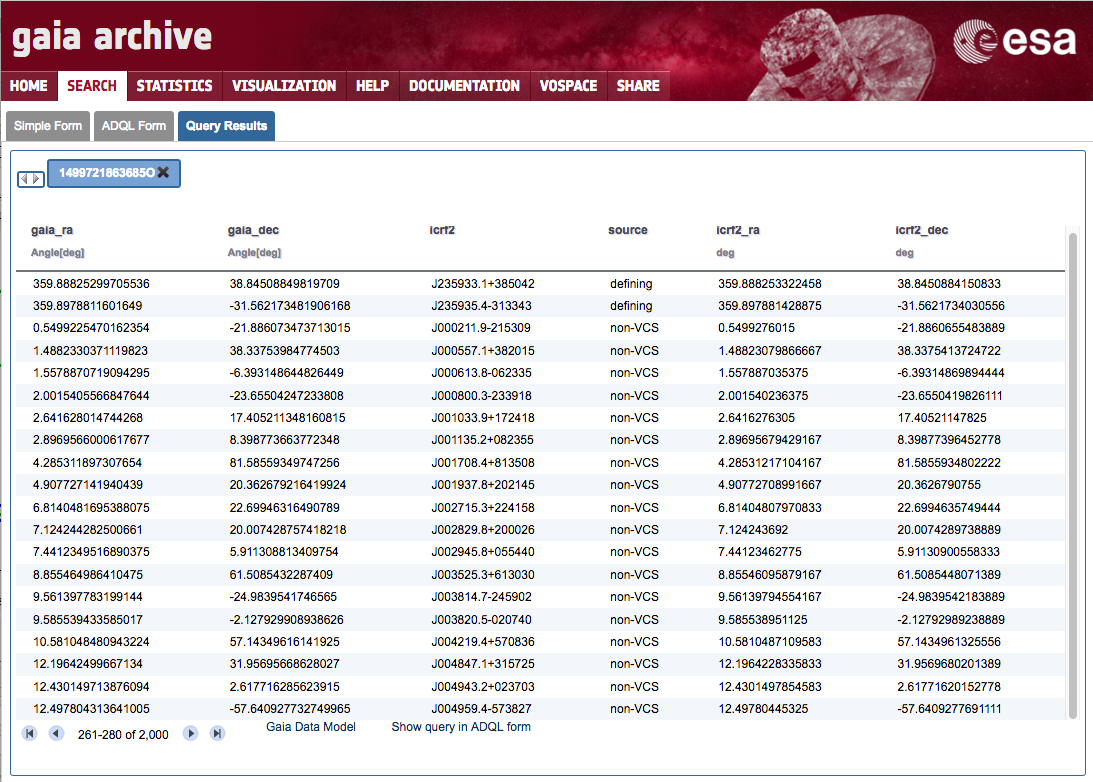1093x782 pixels.
Task: Select cell J002945.8+055440
Action: click(483, 552)
